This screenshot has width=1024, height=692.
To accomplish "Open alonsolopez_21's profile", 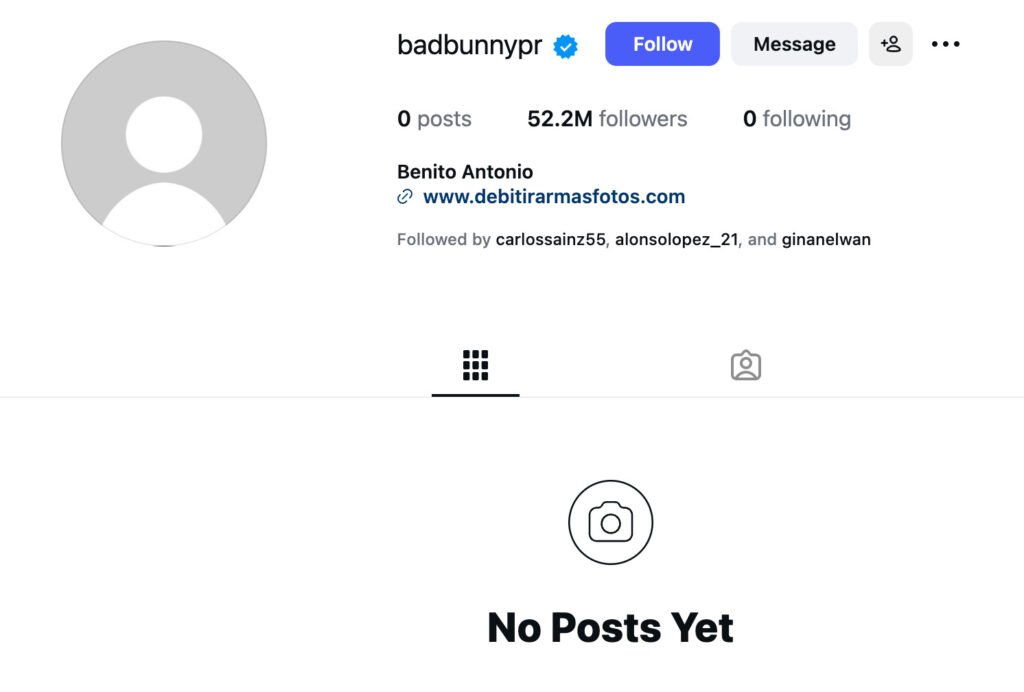I will [676, 240].
